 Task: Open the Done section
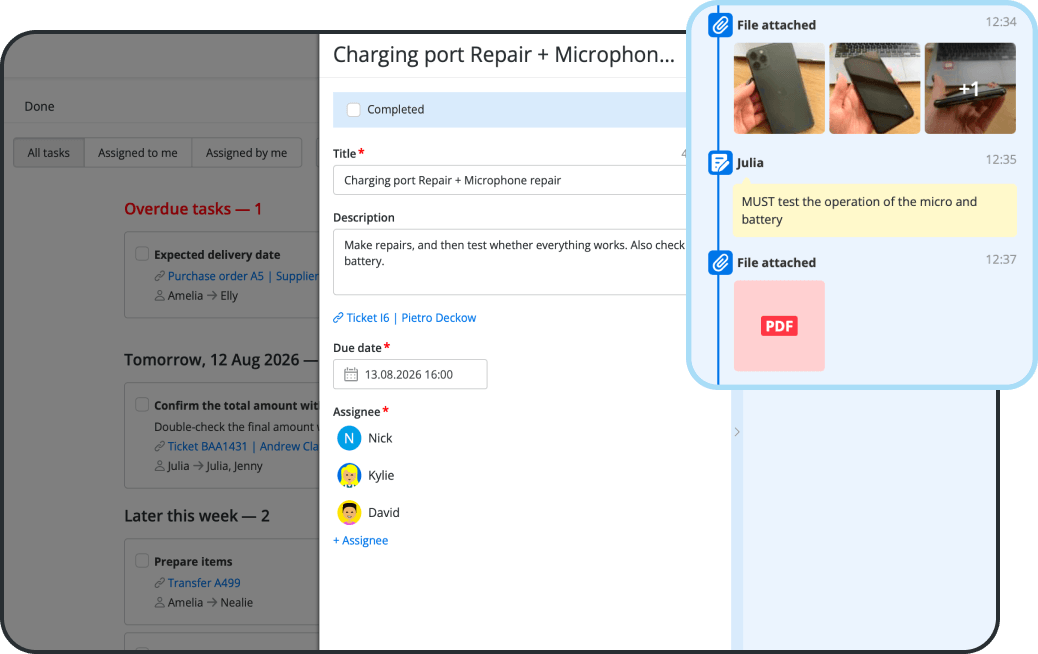[40, 107]
